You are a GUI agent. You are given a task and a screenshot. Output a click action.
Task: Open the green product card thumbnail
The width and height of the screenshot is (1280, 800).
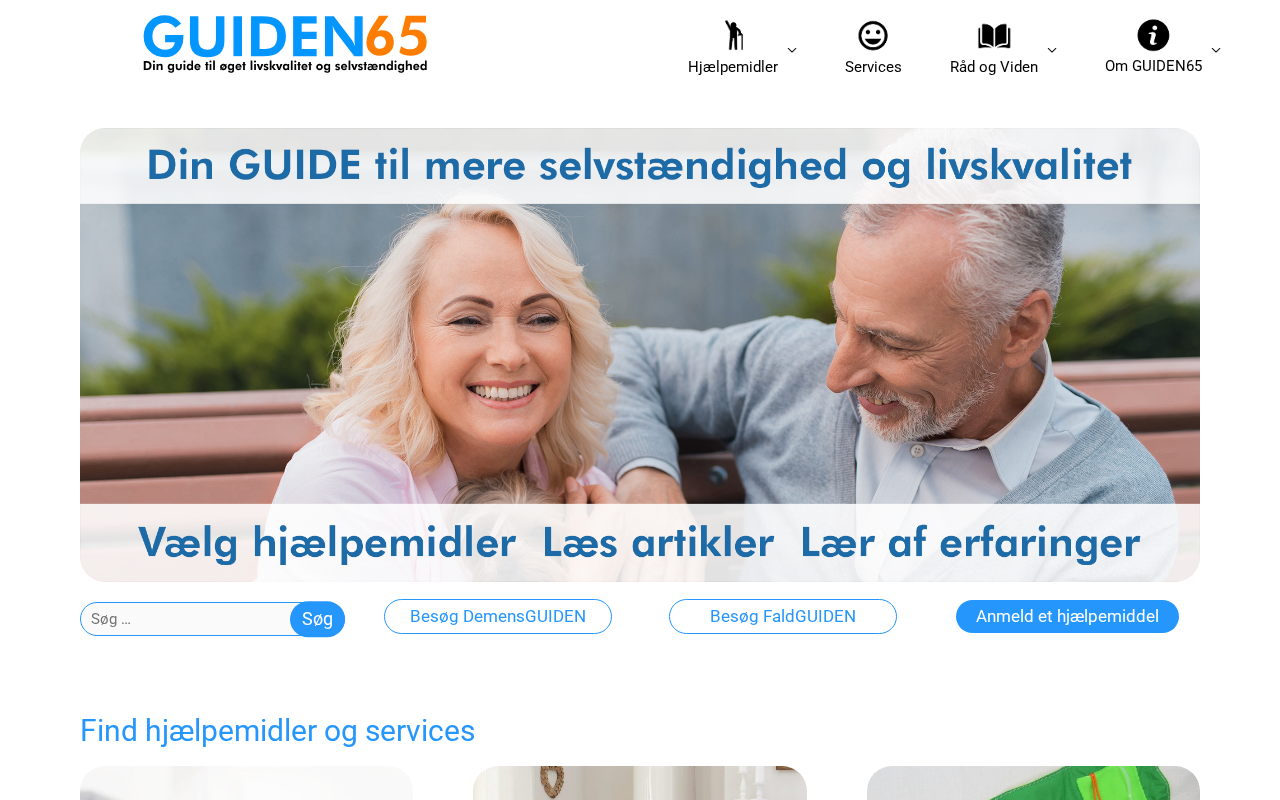click(1033, 783)
